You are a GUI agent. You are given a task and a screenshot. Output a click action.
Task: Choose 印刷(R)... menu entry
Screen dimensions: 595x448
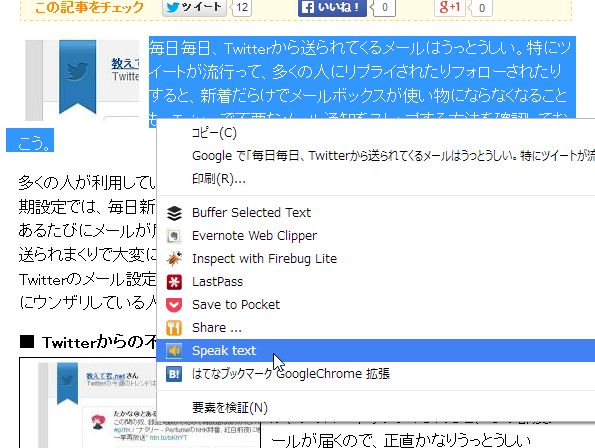(376, 178)
